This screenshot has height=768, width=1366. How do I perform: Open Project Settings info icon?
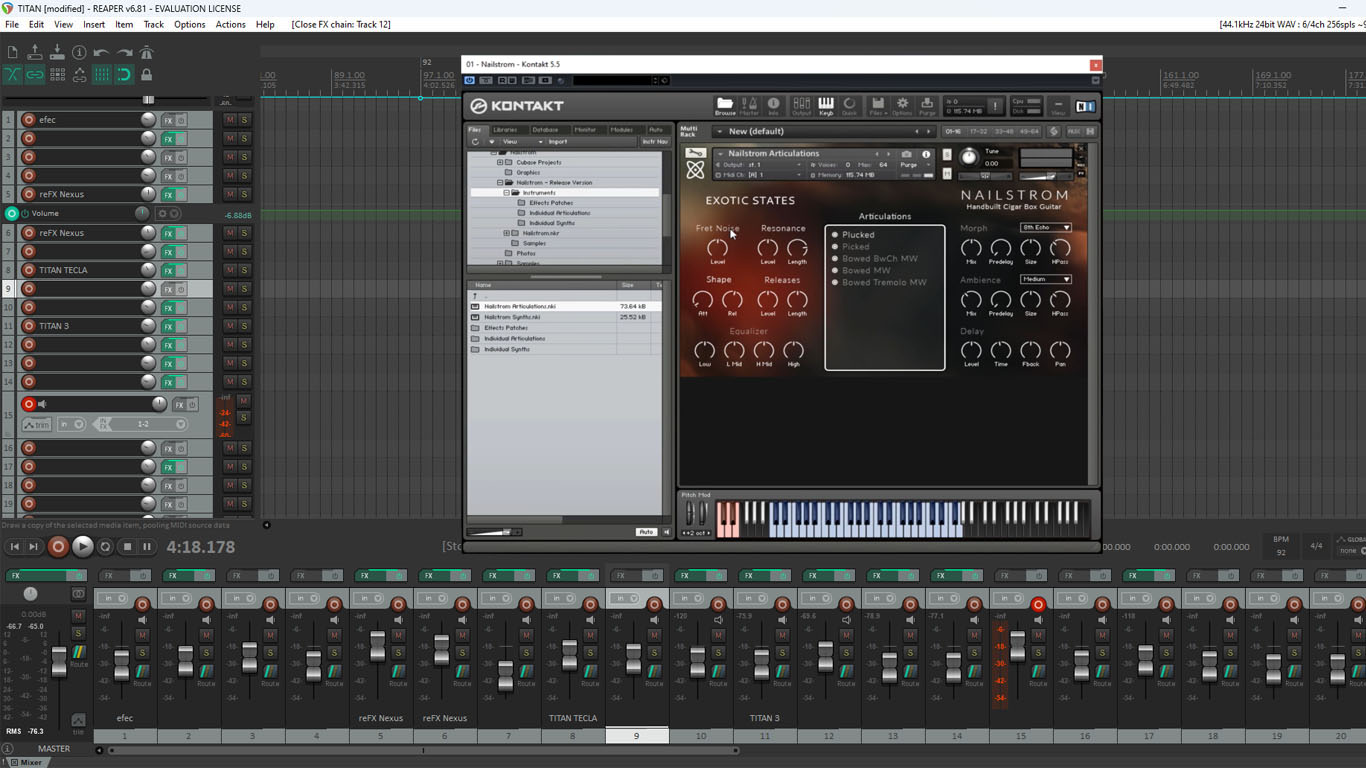(79, 53)
